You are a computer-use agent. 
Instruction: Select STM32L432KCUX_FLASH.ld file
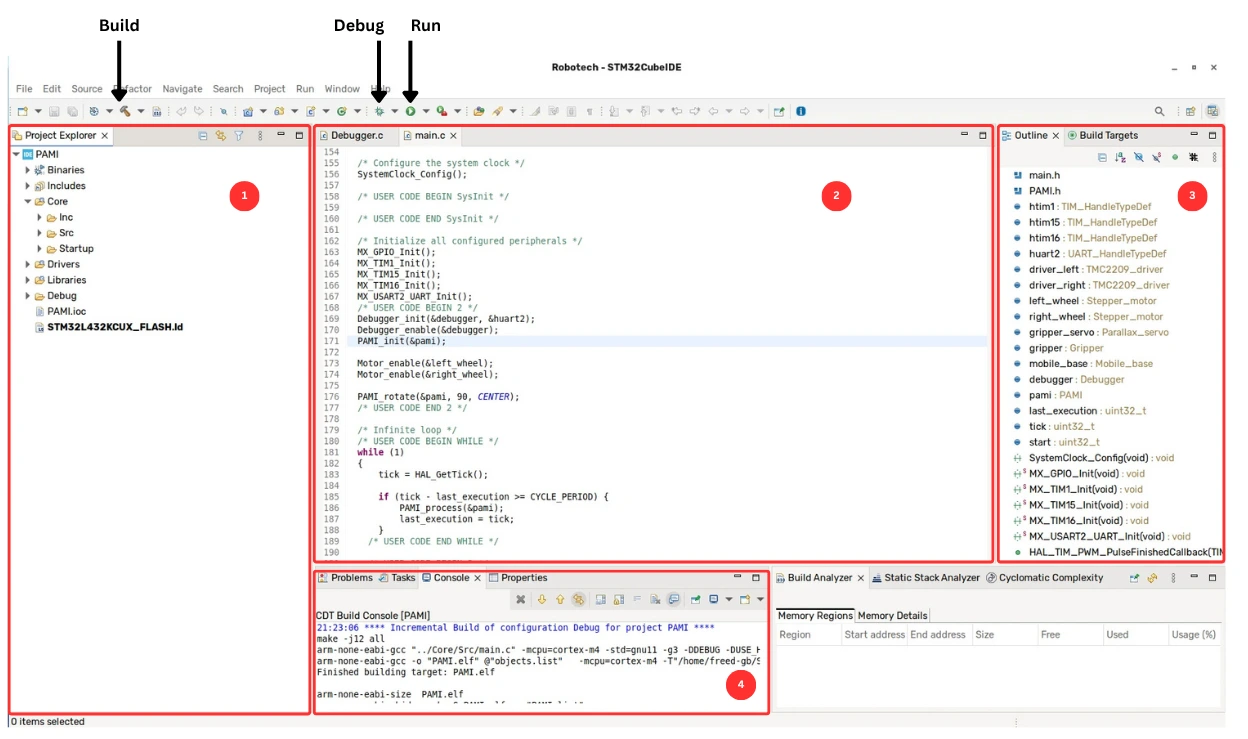tap(108, 327)
